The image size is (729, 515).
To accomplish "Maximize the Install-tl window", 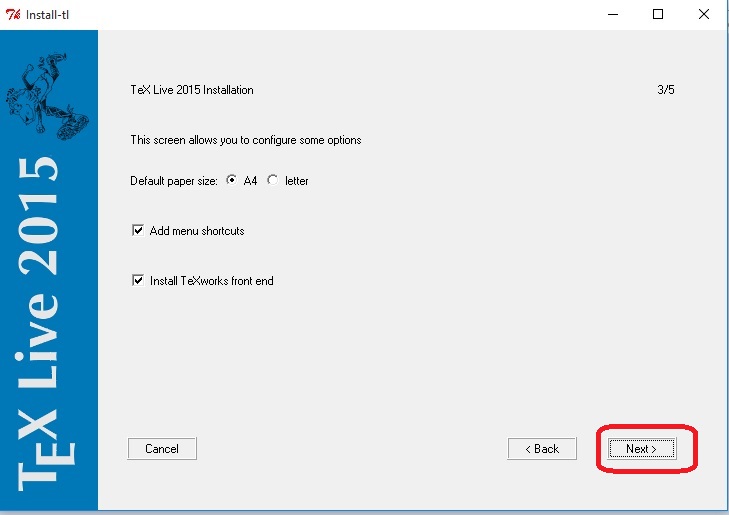I will coord(658,14).
